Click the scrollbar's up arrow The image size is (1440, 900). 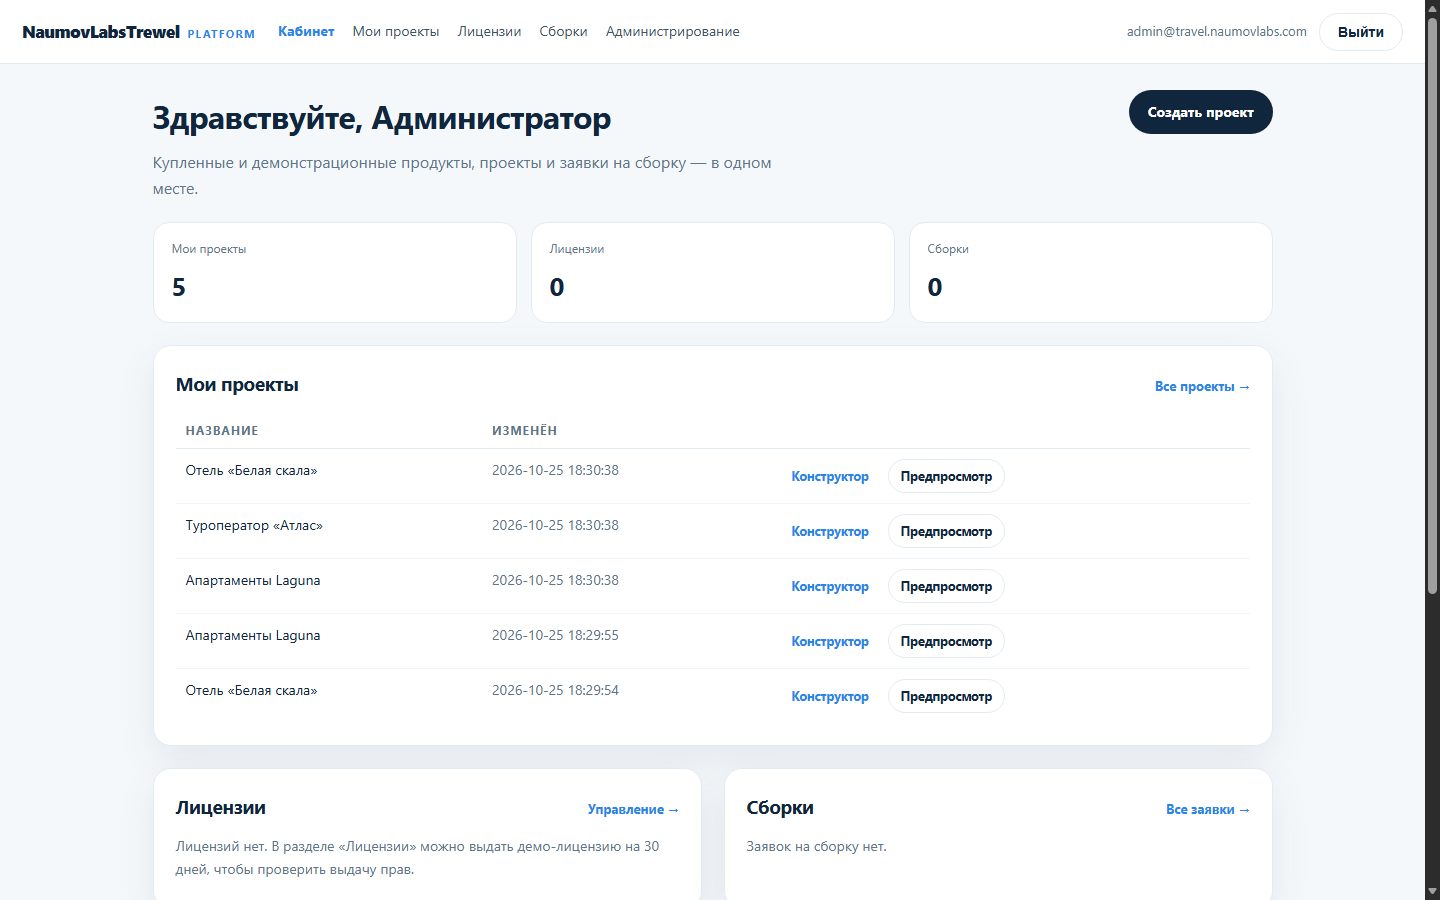pos(1432,8)
